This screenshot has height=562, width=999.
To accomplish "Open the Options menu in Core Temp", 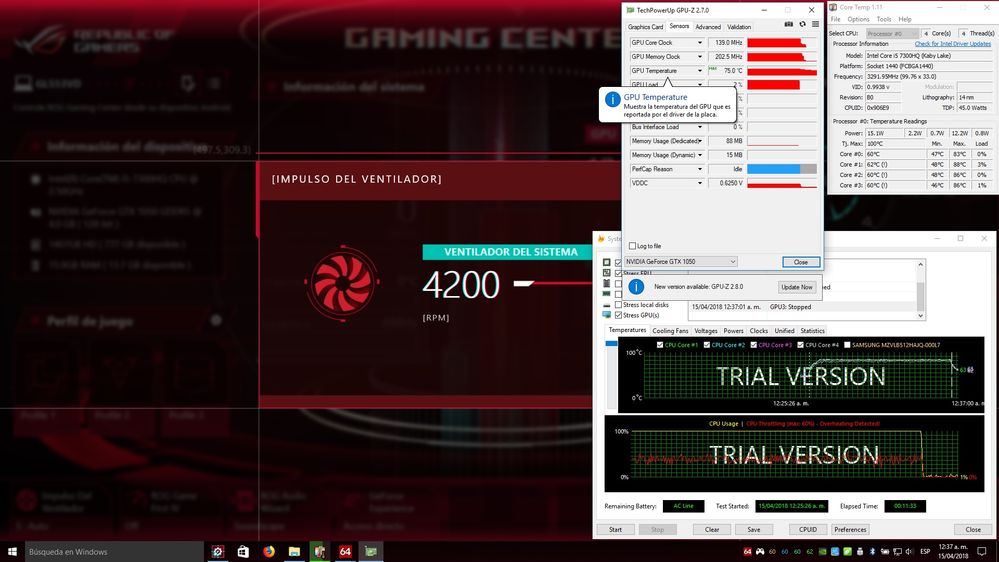I will coord(858,19).
